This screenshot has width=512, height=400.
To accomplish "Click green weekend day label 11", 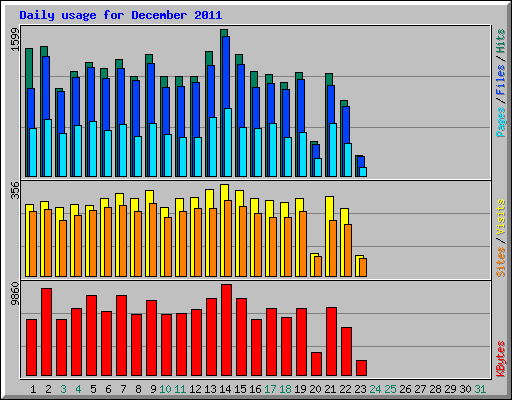I will pyautogui.click(x=180, y=389).
